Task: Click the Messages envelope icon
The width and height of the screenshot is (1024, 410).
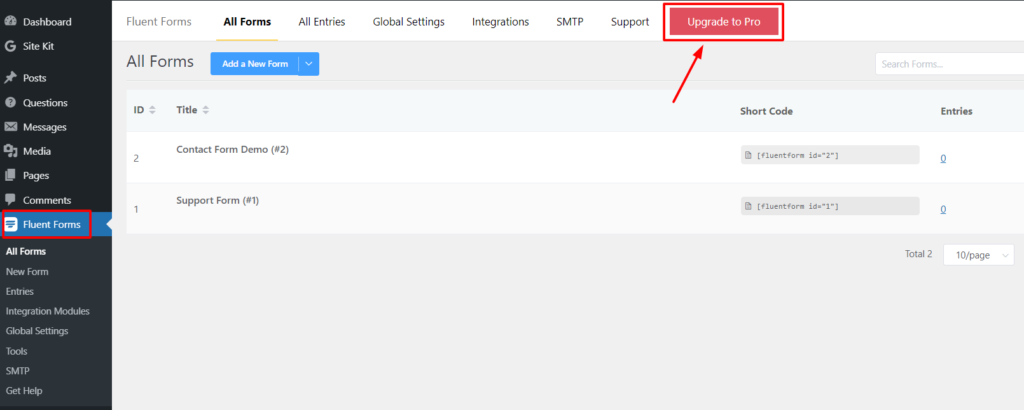Action: [x=10, y=127]
